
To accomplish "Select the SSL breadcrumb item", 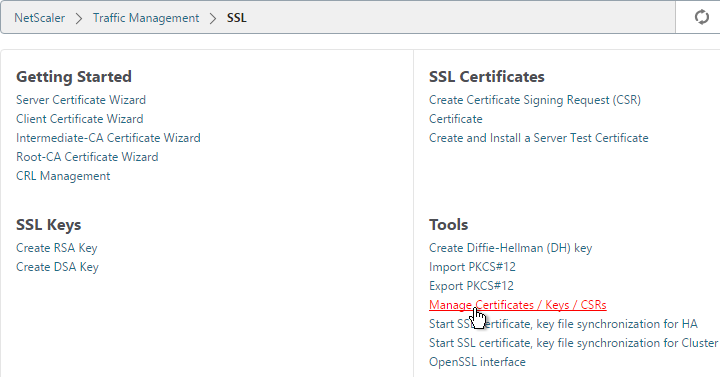I will (236, 18).
